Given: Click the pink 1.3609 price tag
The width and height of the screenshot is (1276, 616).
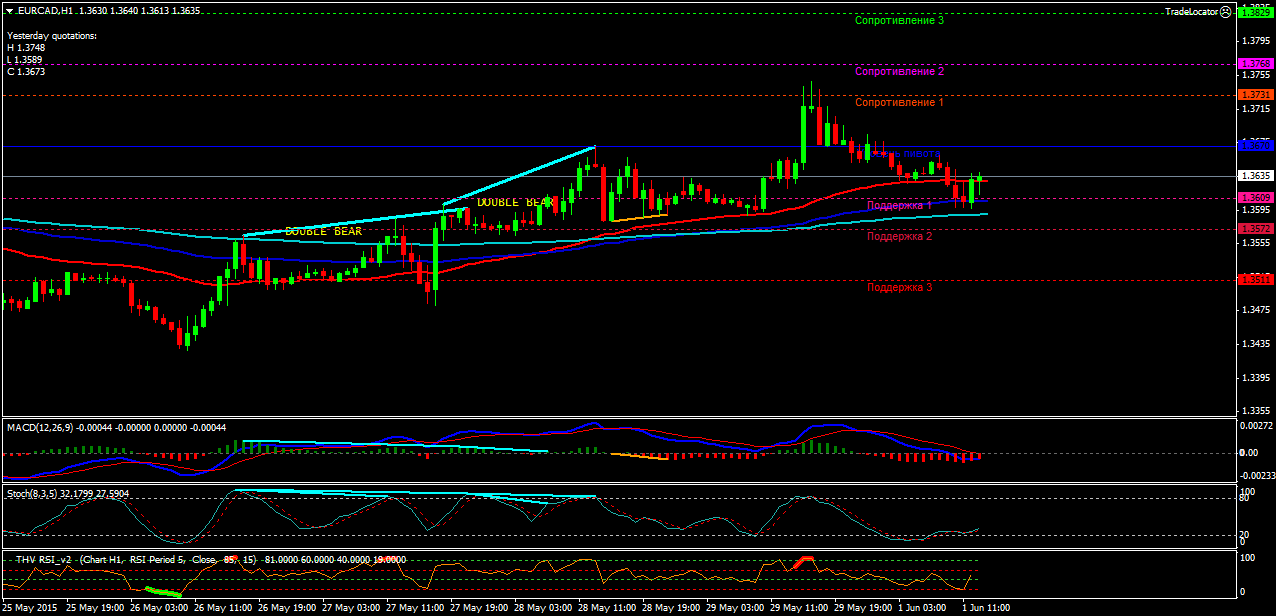Looking at the screenshot, I should click(x=1256, y=198).
